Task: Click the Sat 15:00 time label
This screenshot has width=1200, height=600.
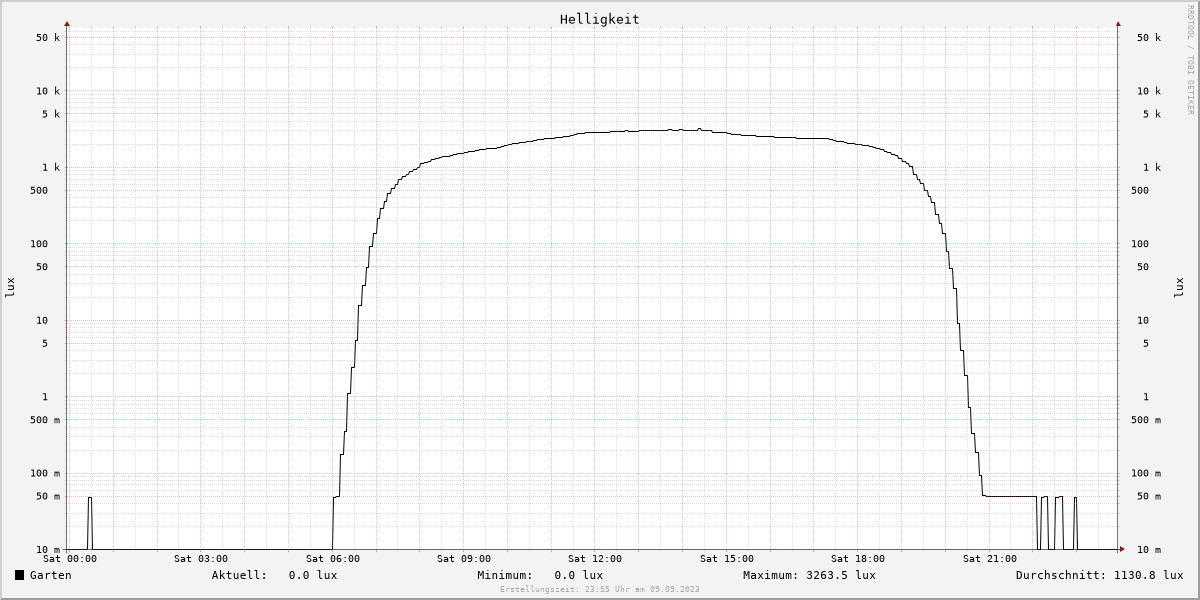Action: (x=727, y=559)
